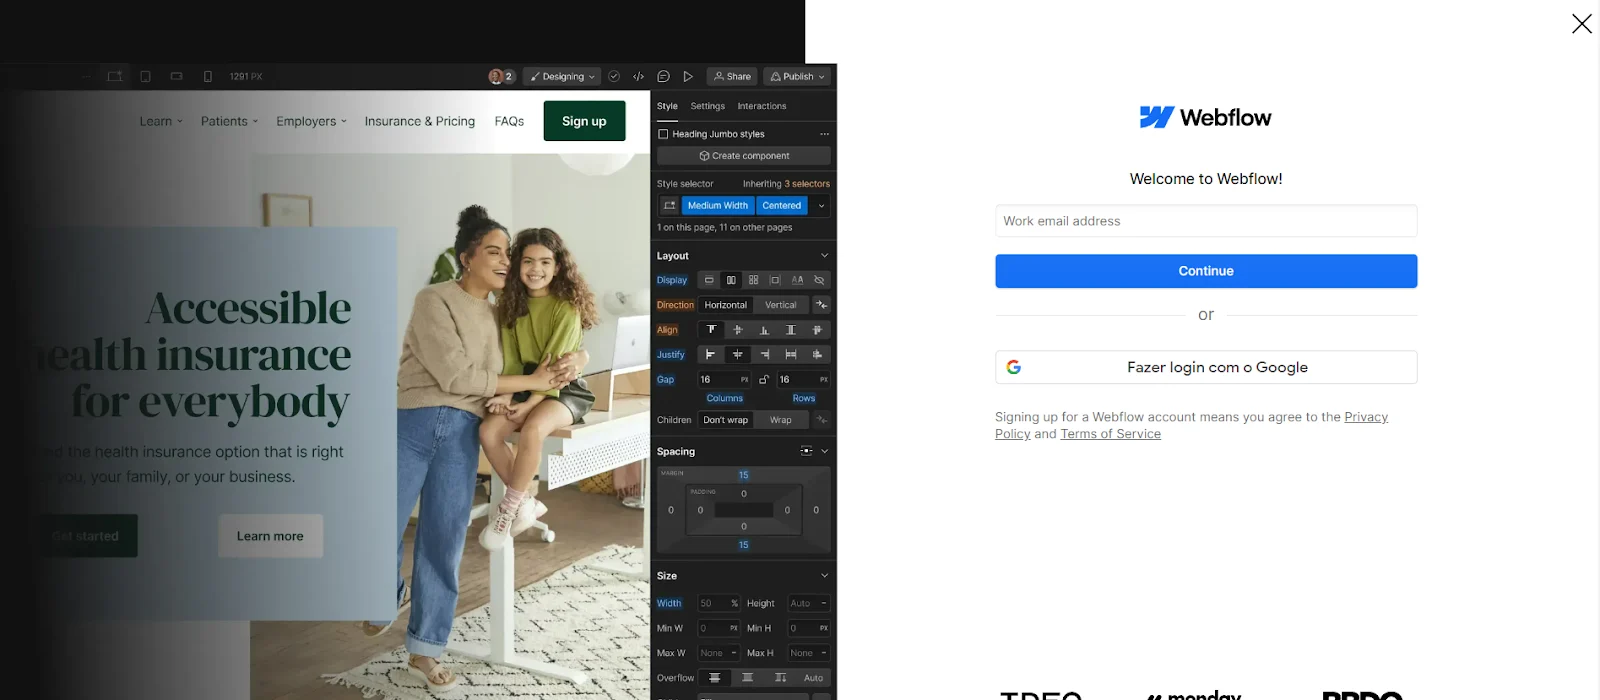Choose justify center icon
This screenshot has width=1600, height=700.
pos(738,354)
